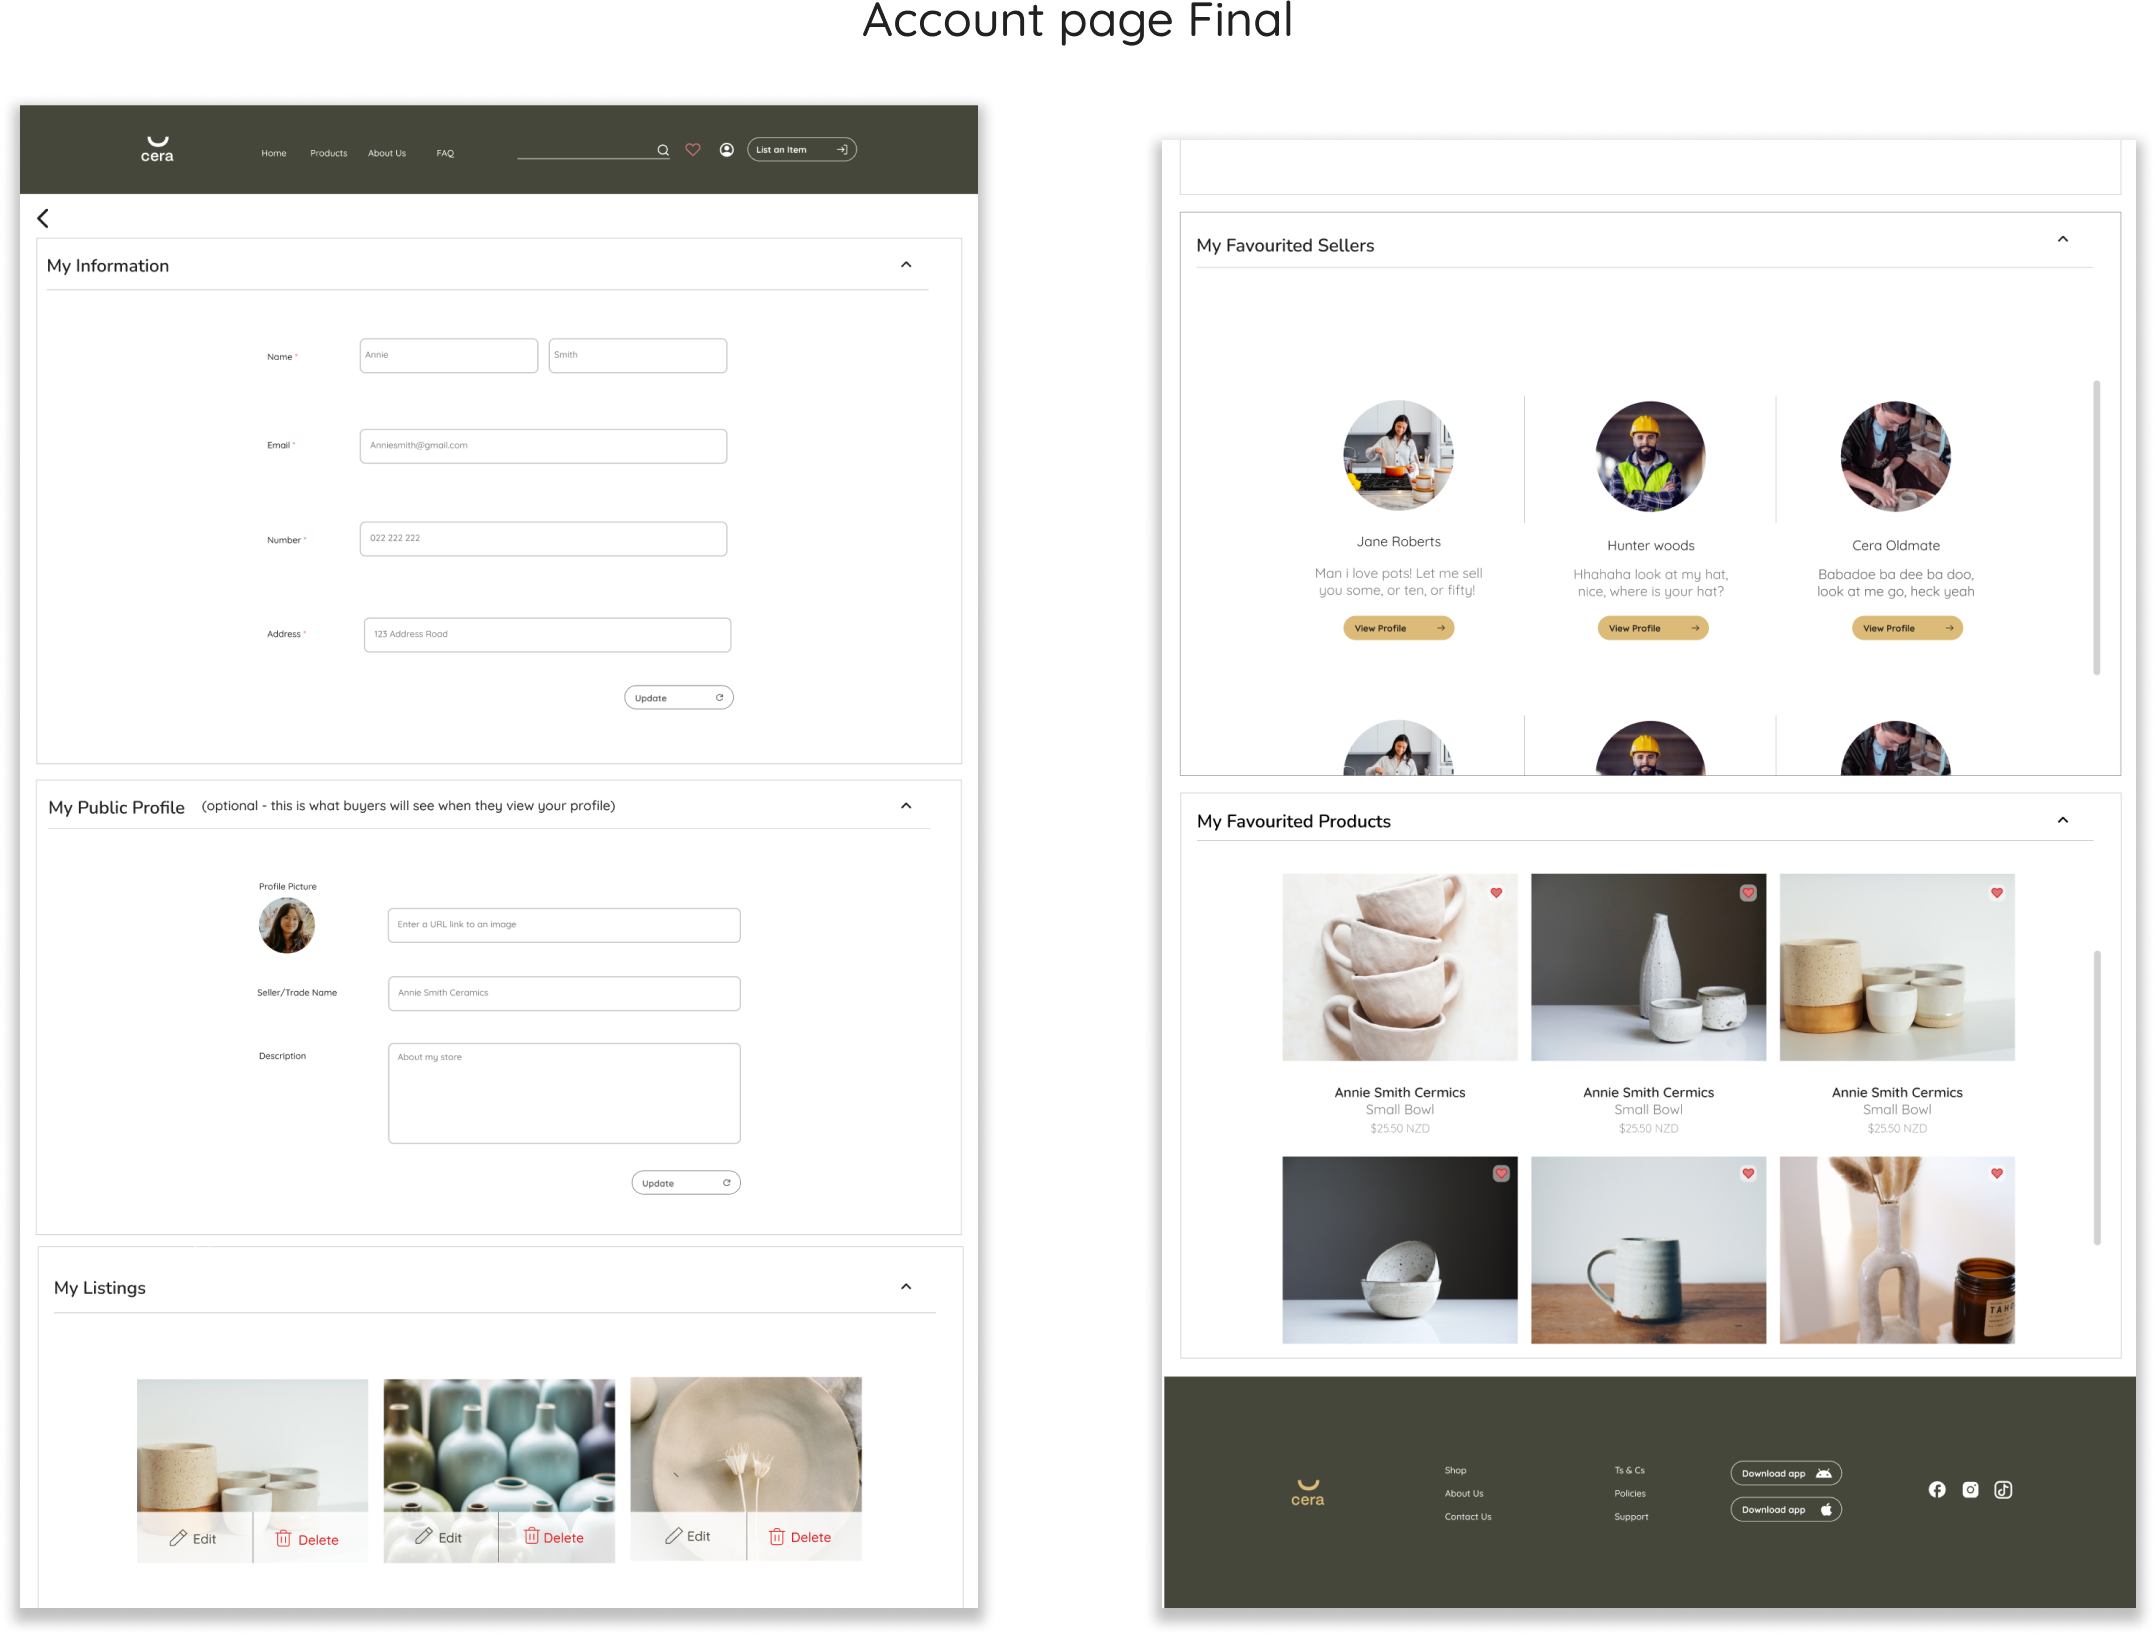Open TikTok page from footer icon
The width and height of the screenshot is (2156, 1636).
click(x=2003, y=1489)
